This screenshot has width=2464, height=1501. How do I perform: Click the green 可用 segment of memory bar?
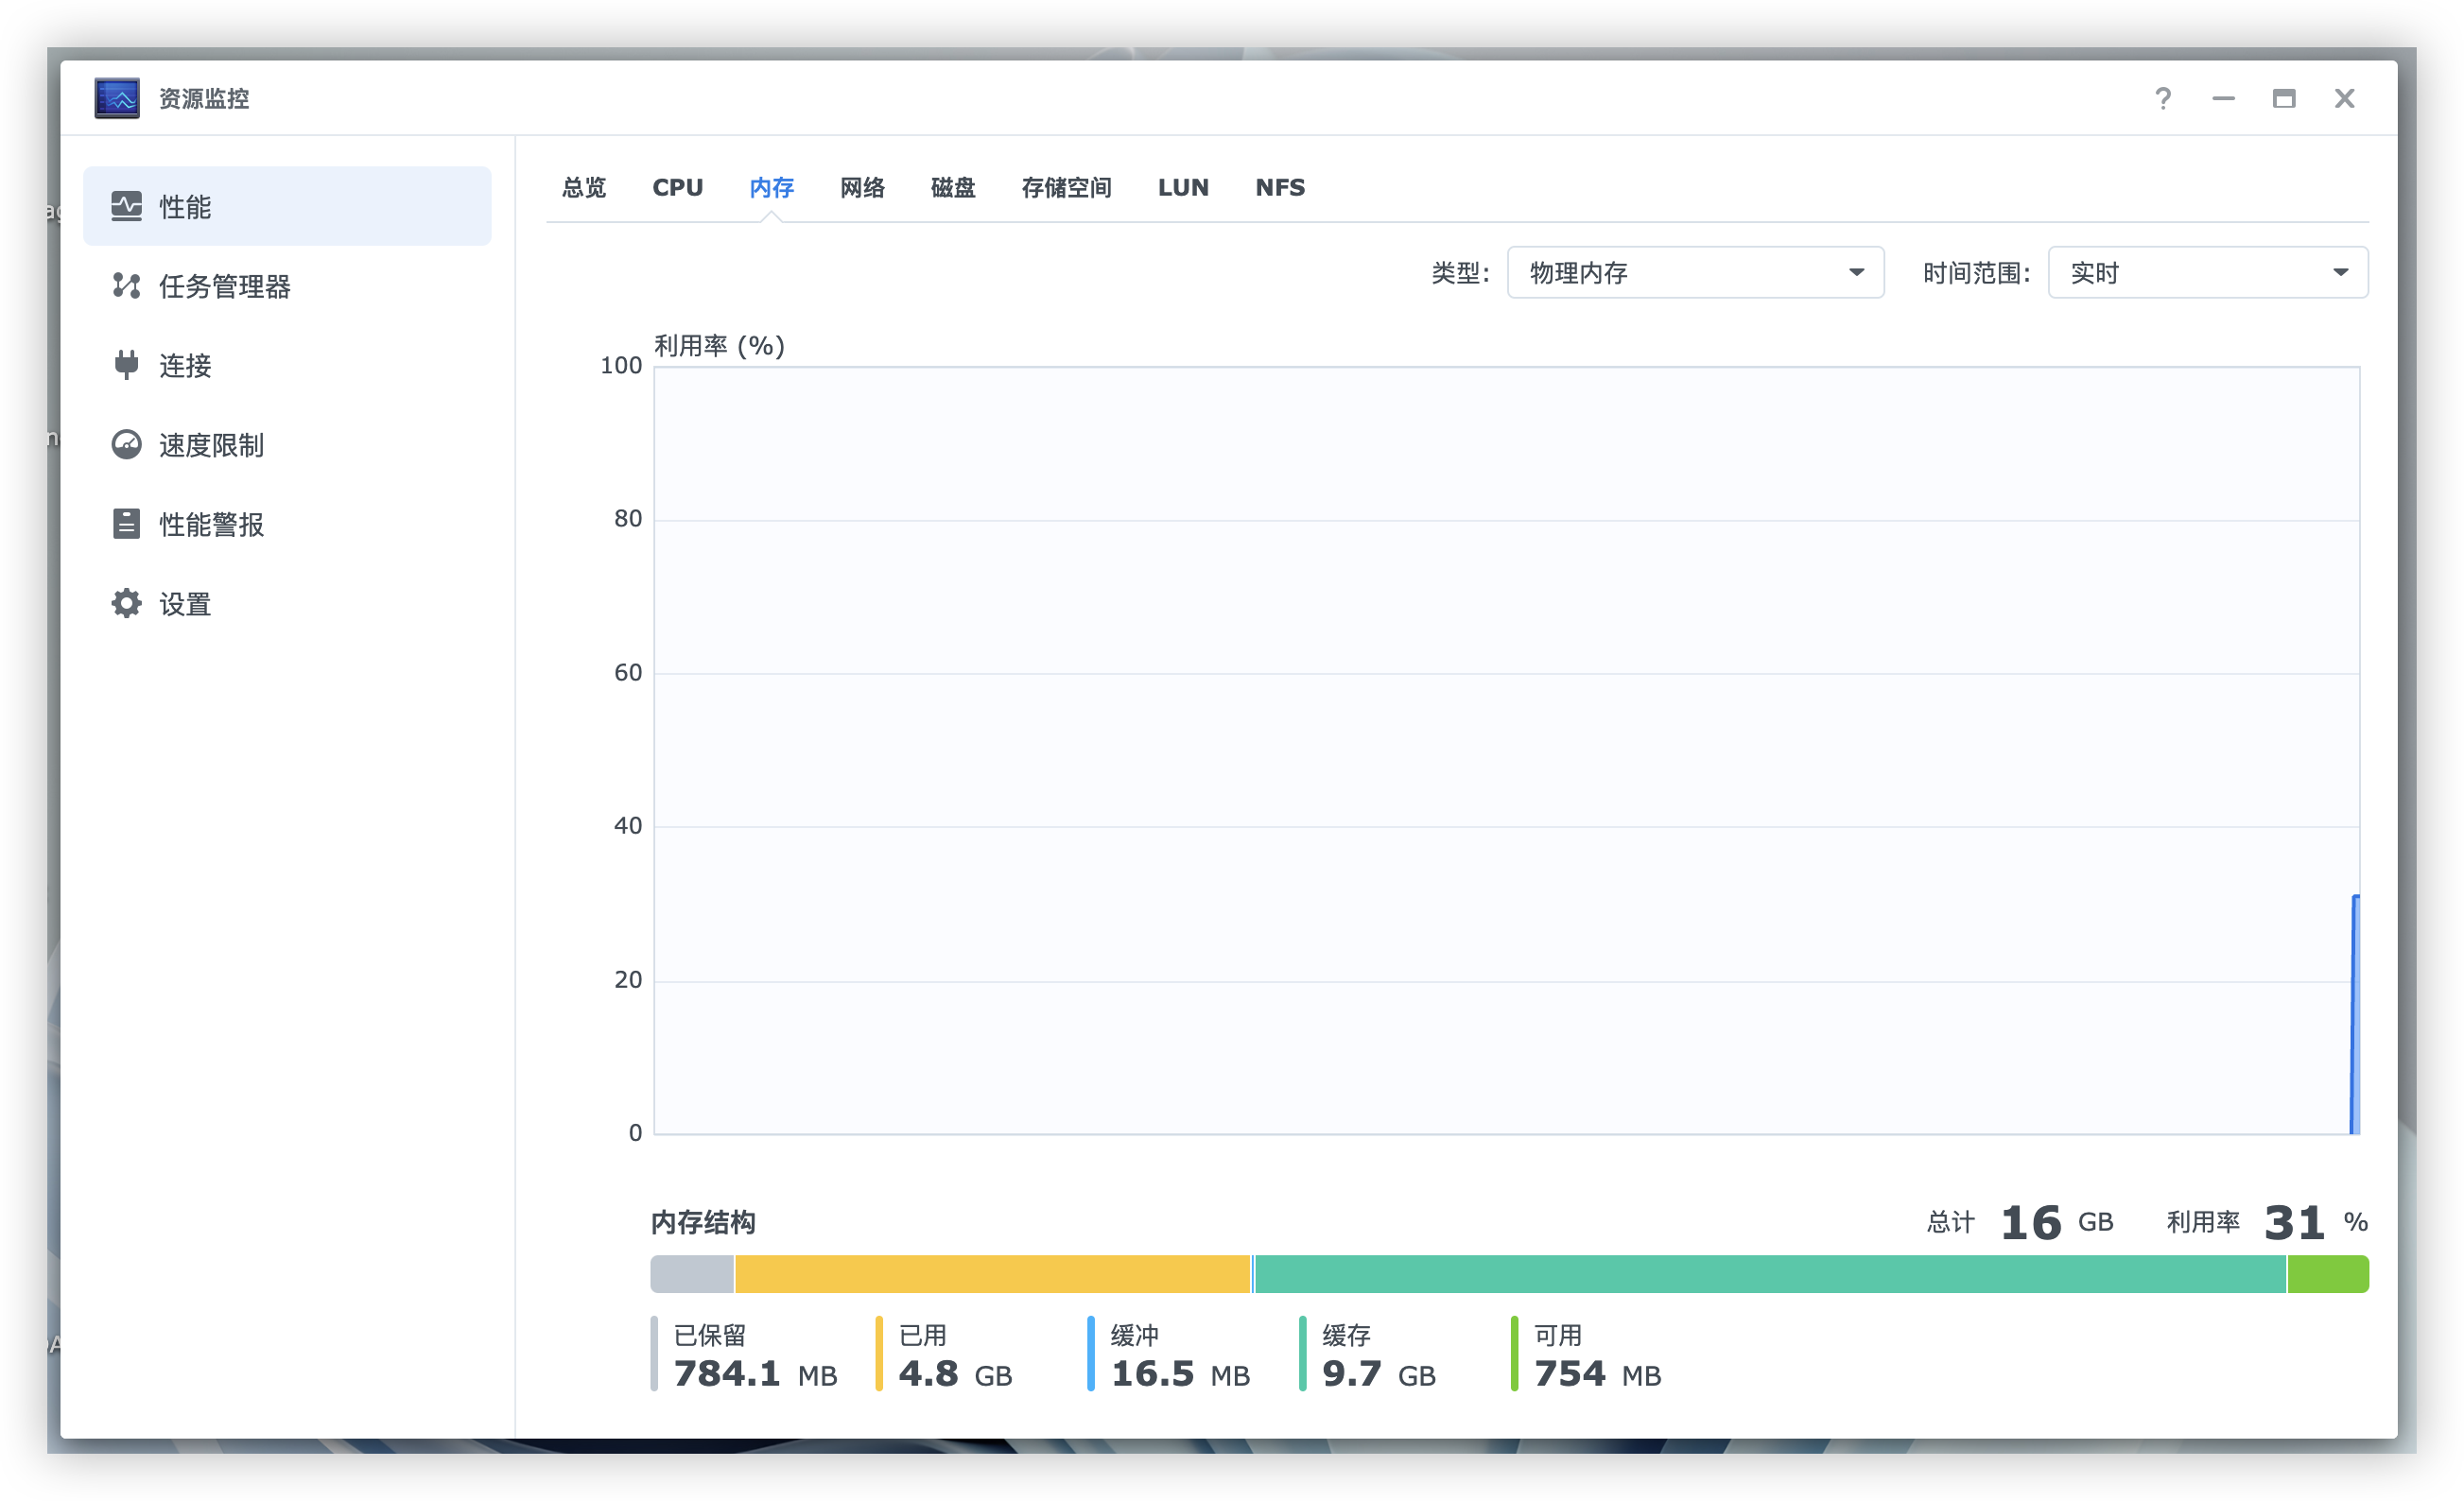tap(2328, 1275)
